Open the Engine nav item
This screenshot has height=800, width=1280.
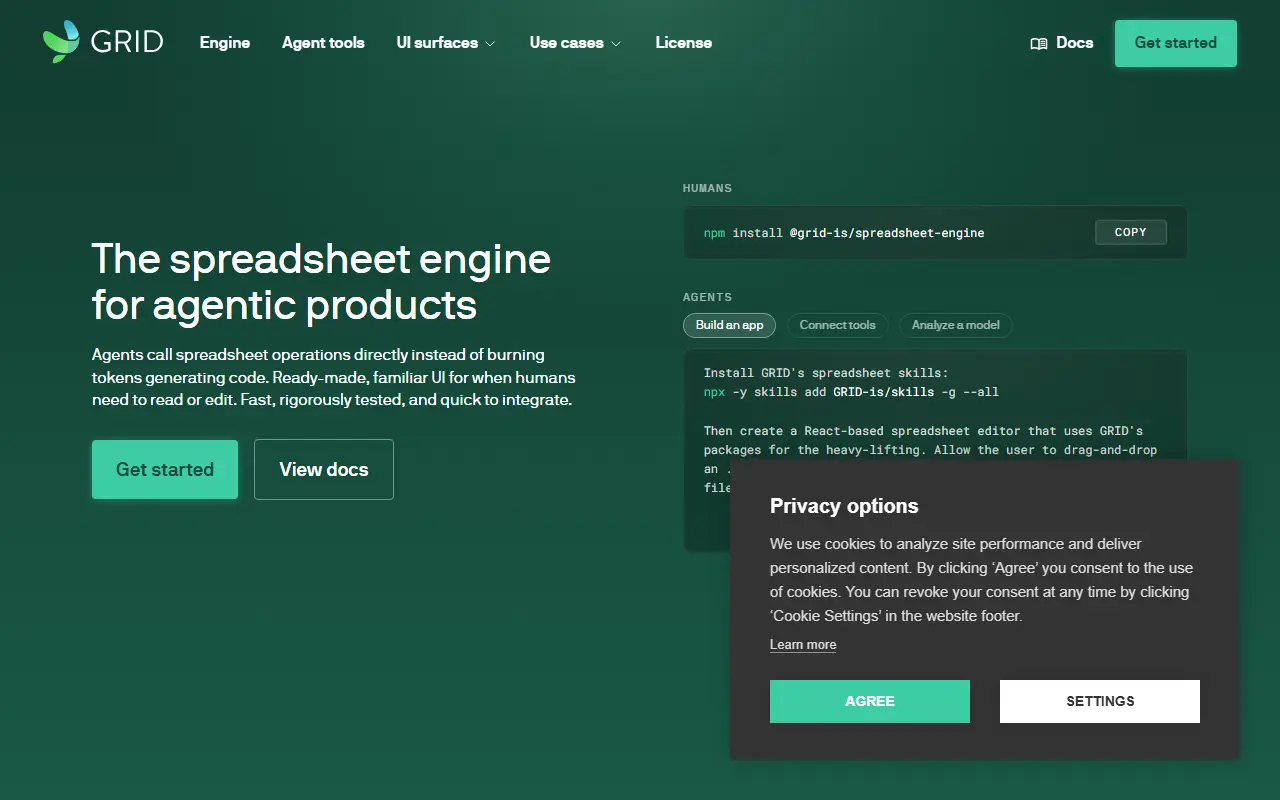pyautogui.click(x=225, y=43)
